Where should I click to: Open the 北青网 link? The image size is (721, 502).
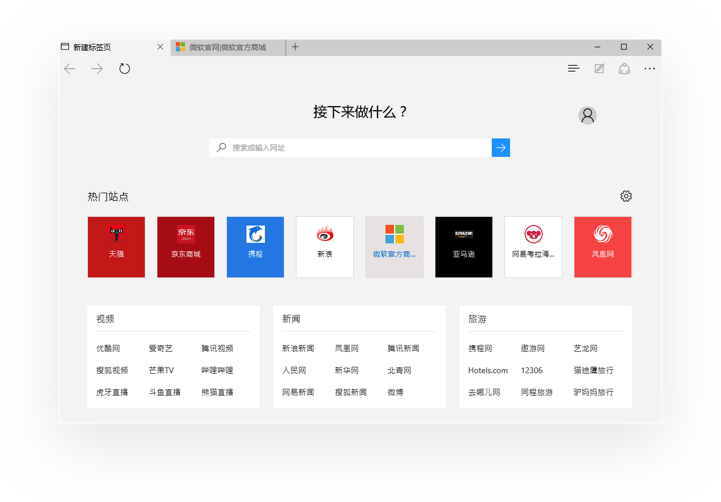coord(400,371)
